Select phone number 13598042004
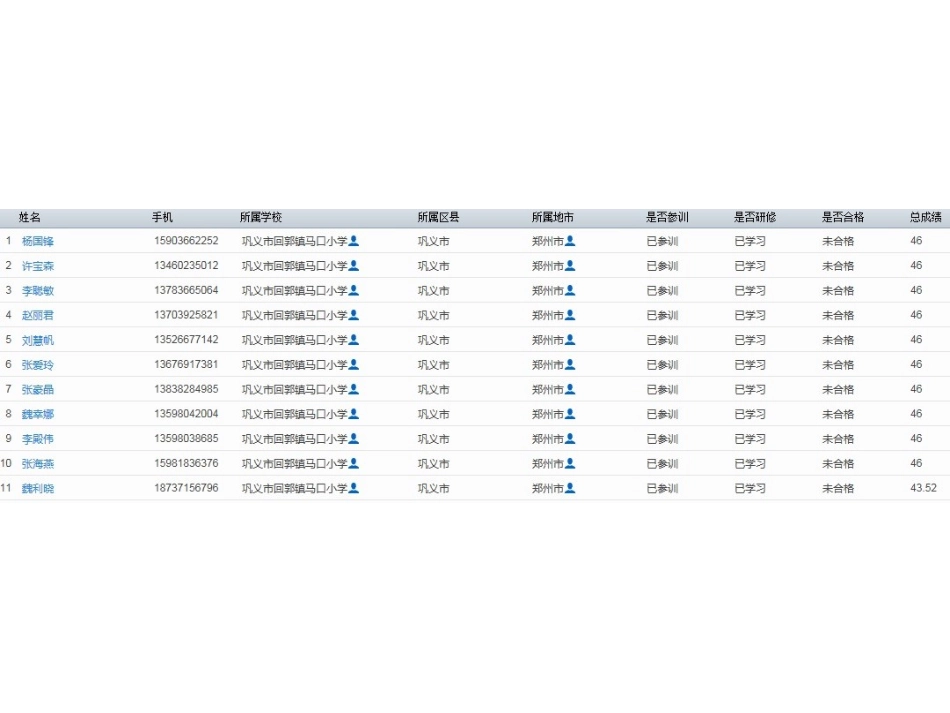The height and width of the screenshot is (713, 950). click(186, 414)
